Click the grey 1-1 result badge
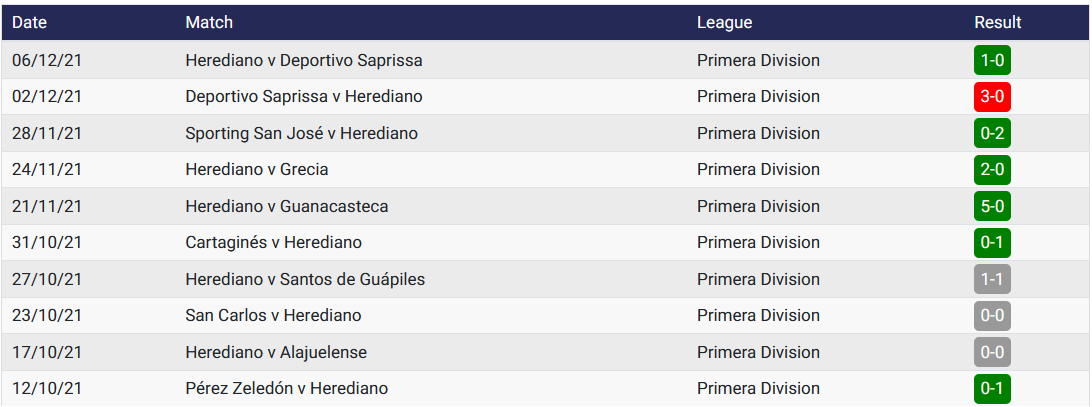The height and width of the screenshot is (407, 1092). click(x=992, y=279)
